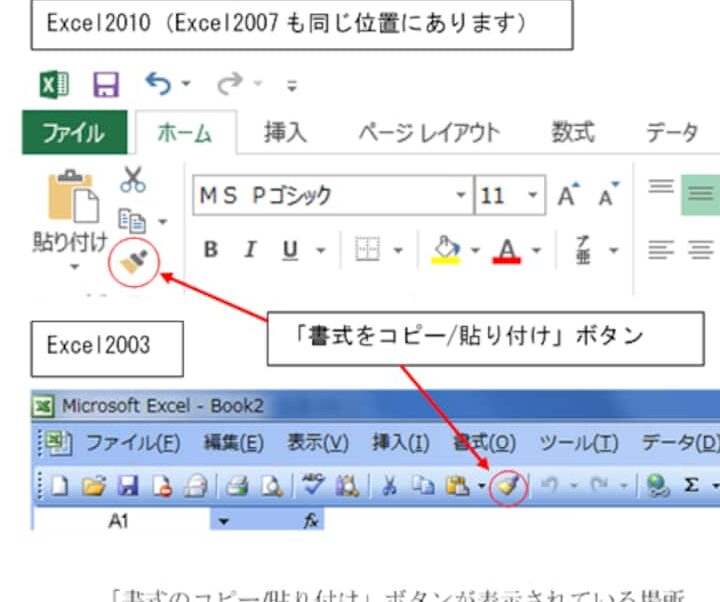Click the top align icon
Image resolution: width=720 pixels, height=602 pixels.
(x=661, y=186)
